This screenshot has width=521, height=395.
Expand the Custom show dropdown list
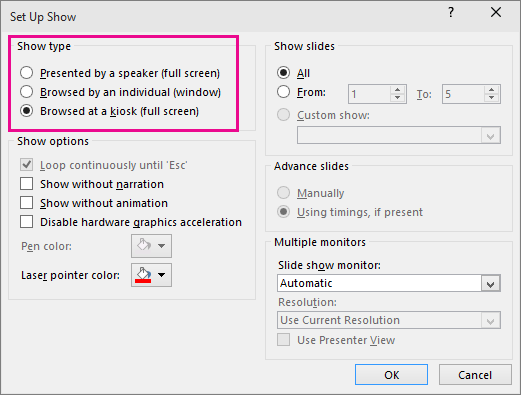coord(490,136)
